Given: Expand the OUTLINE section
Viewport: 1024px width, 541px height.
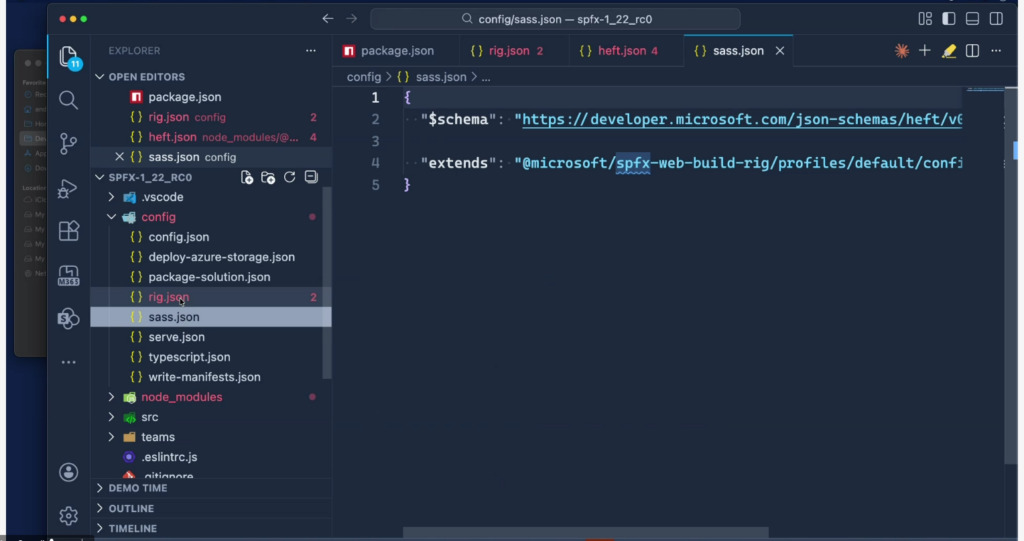Looking at the screenshot, I should pyautogui.click(x=131, y=508).
